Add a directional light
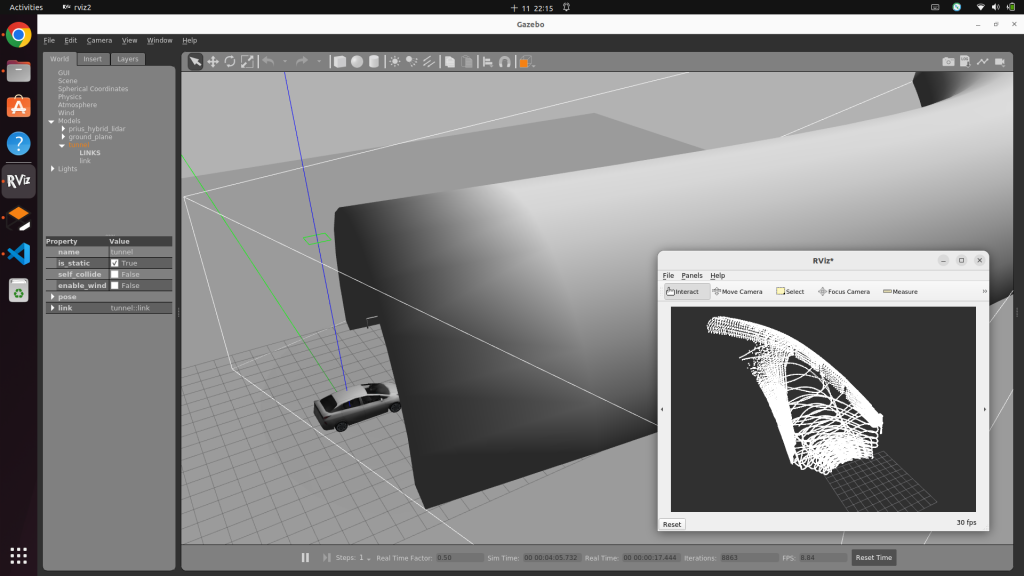Screen dimensions: 1024x576 click(428, 61)
